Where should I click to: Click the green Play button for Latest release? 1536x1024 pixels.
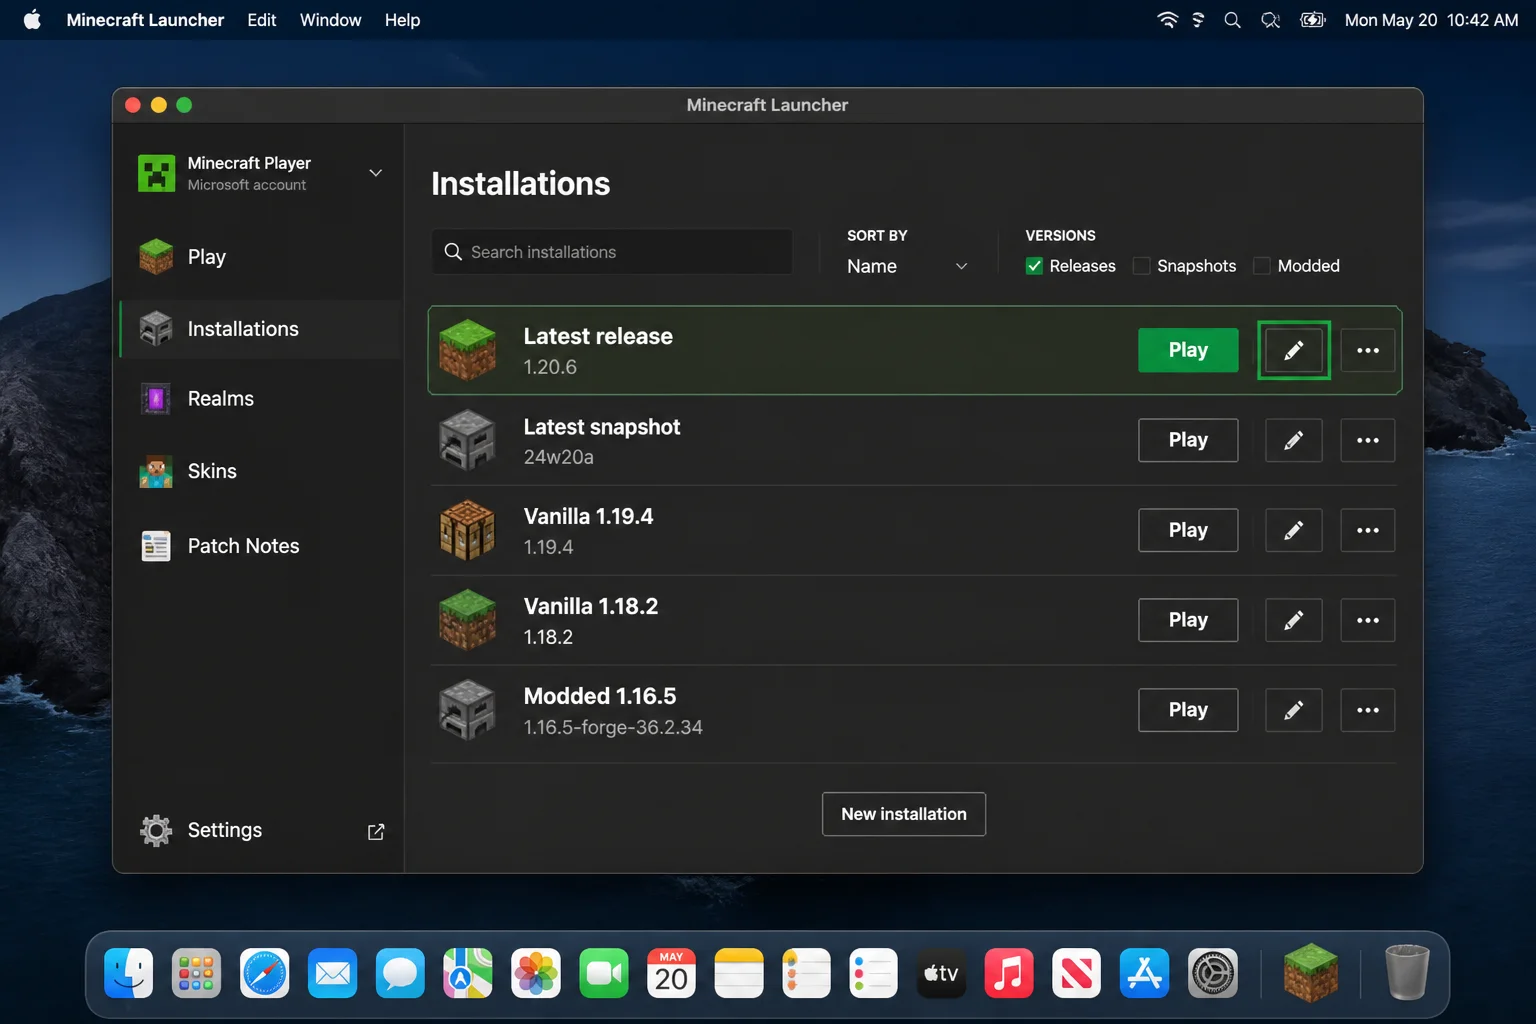pos(1188,350)
